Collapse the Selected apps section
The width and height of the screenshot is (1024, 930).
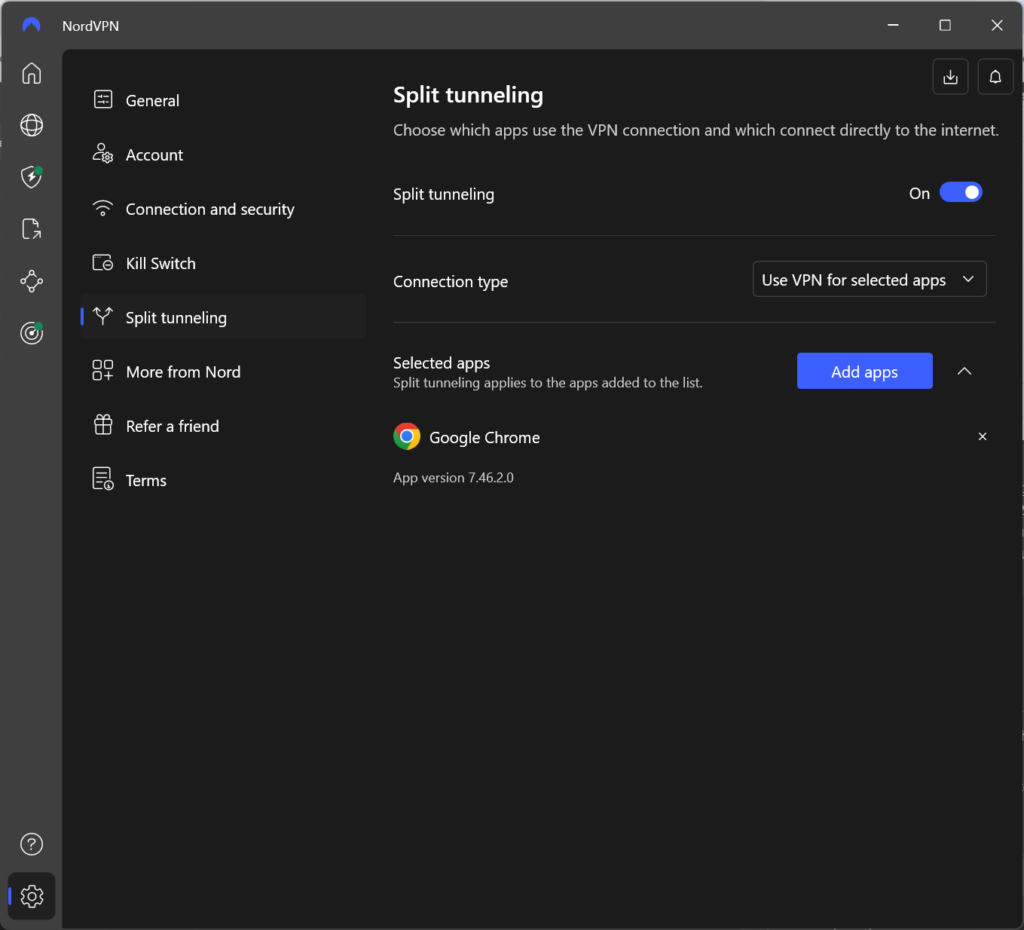(x=965, y=371)
